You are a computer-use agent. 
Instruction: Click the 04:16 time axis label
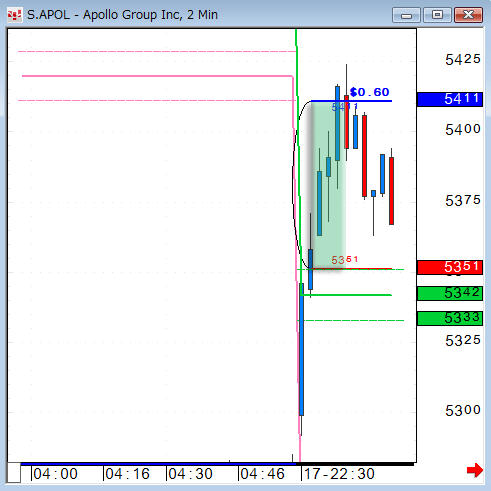127,474
